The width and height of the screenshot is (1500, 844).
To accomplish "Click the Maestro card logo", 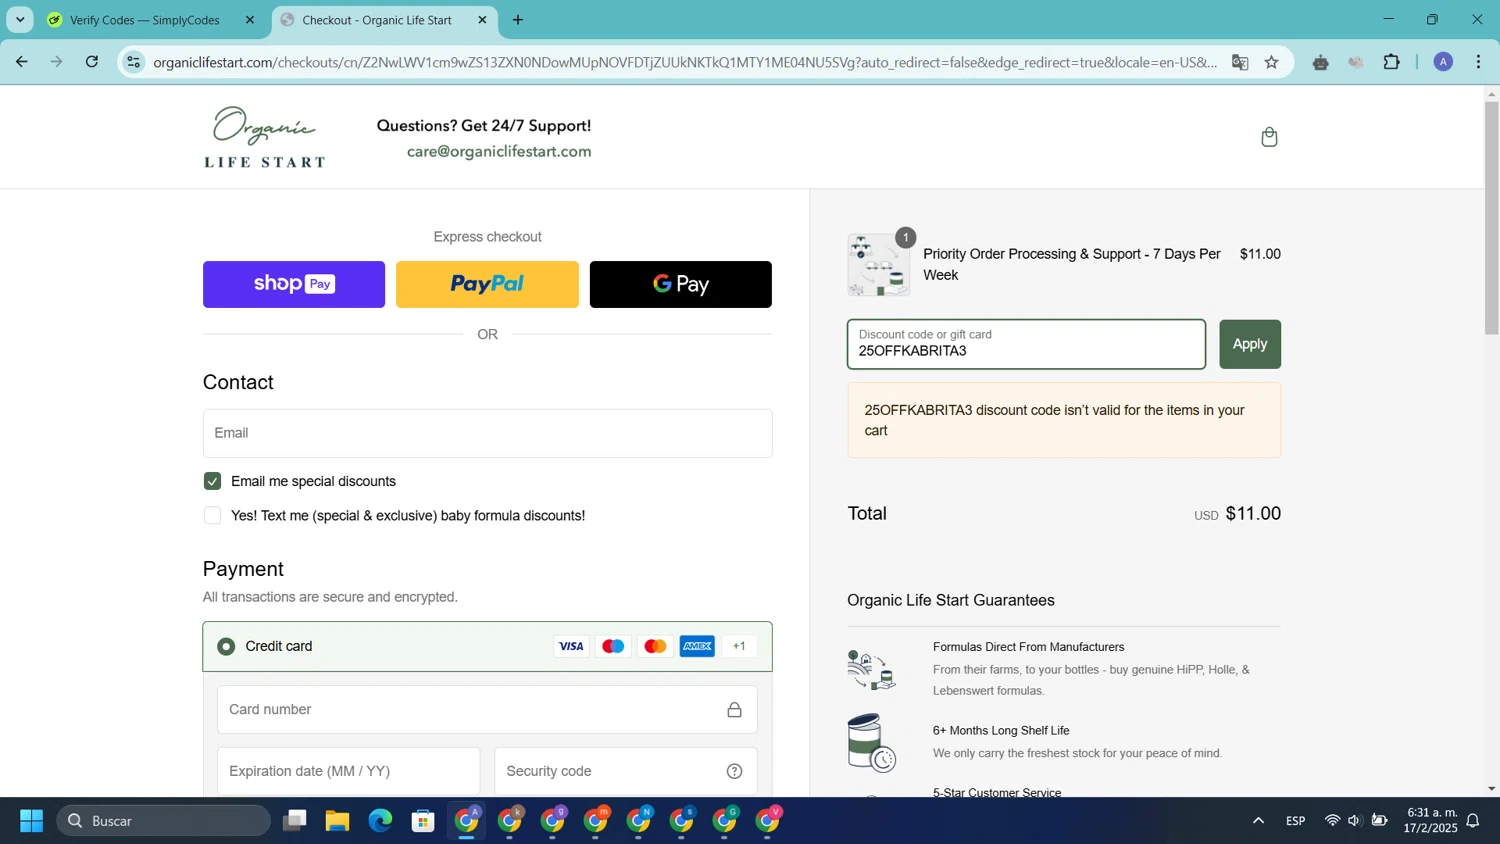I will (x=613, y=646).
